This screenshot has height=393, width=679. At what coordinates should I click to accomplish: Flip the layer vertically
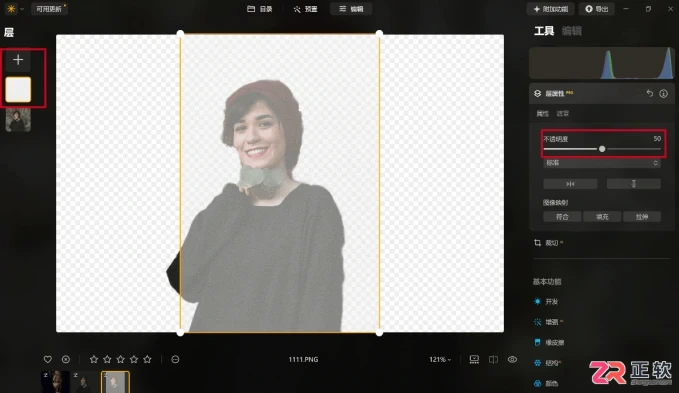(x=634, y=184)
